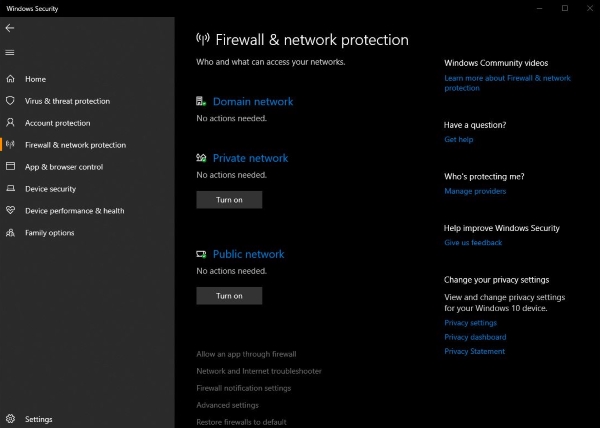Open the hamburger navigation menu icon
The width and height of the screenshot is (600, 428).
[x=10, y=52]
